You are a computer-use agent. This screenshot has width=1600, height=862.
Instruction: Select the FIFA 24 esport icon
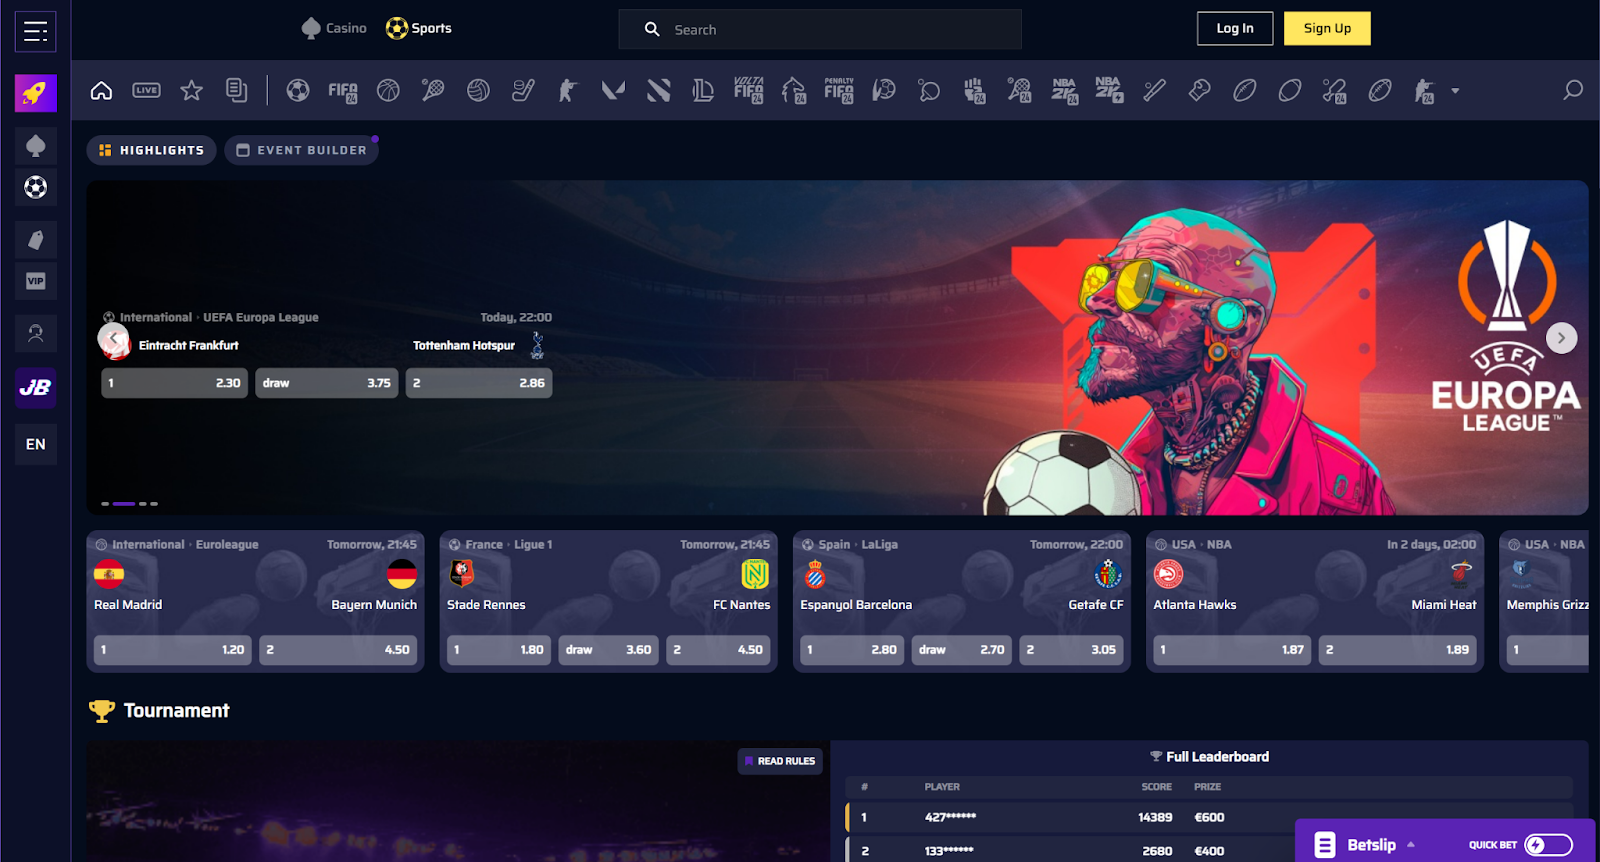click(x=343, y=91)
